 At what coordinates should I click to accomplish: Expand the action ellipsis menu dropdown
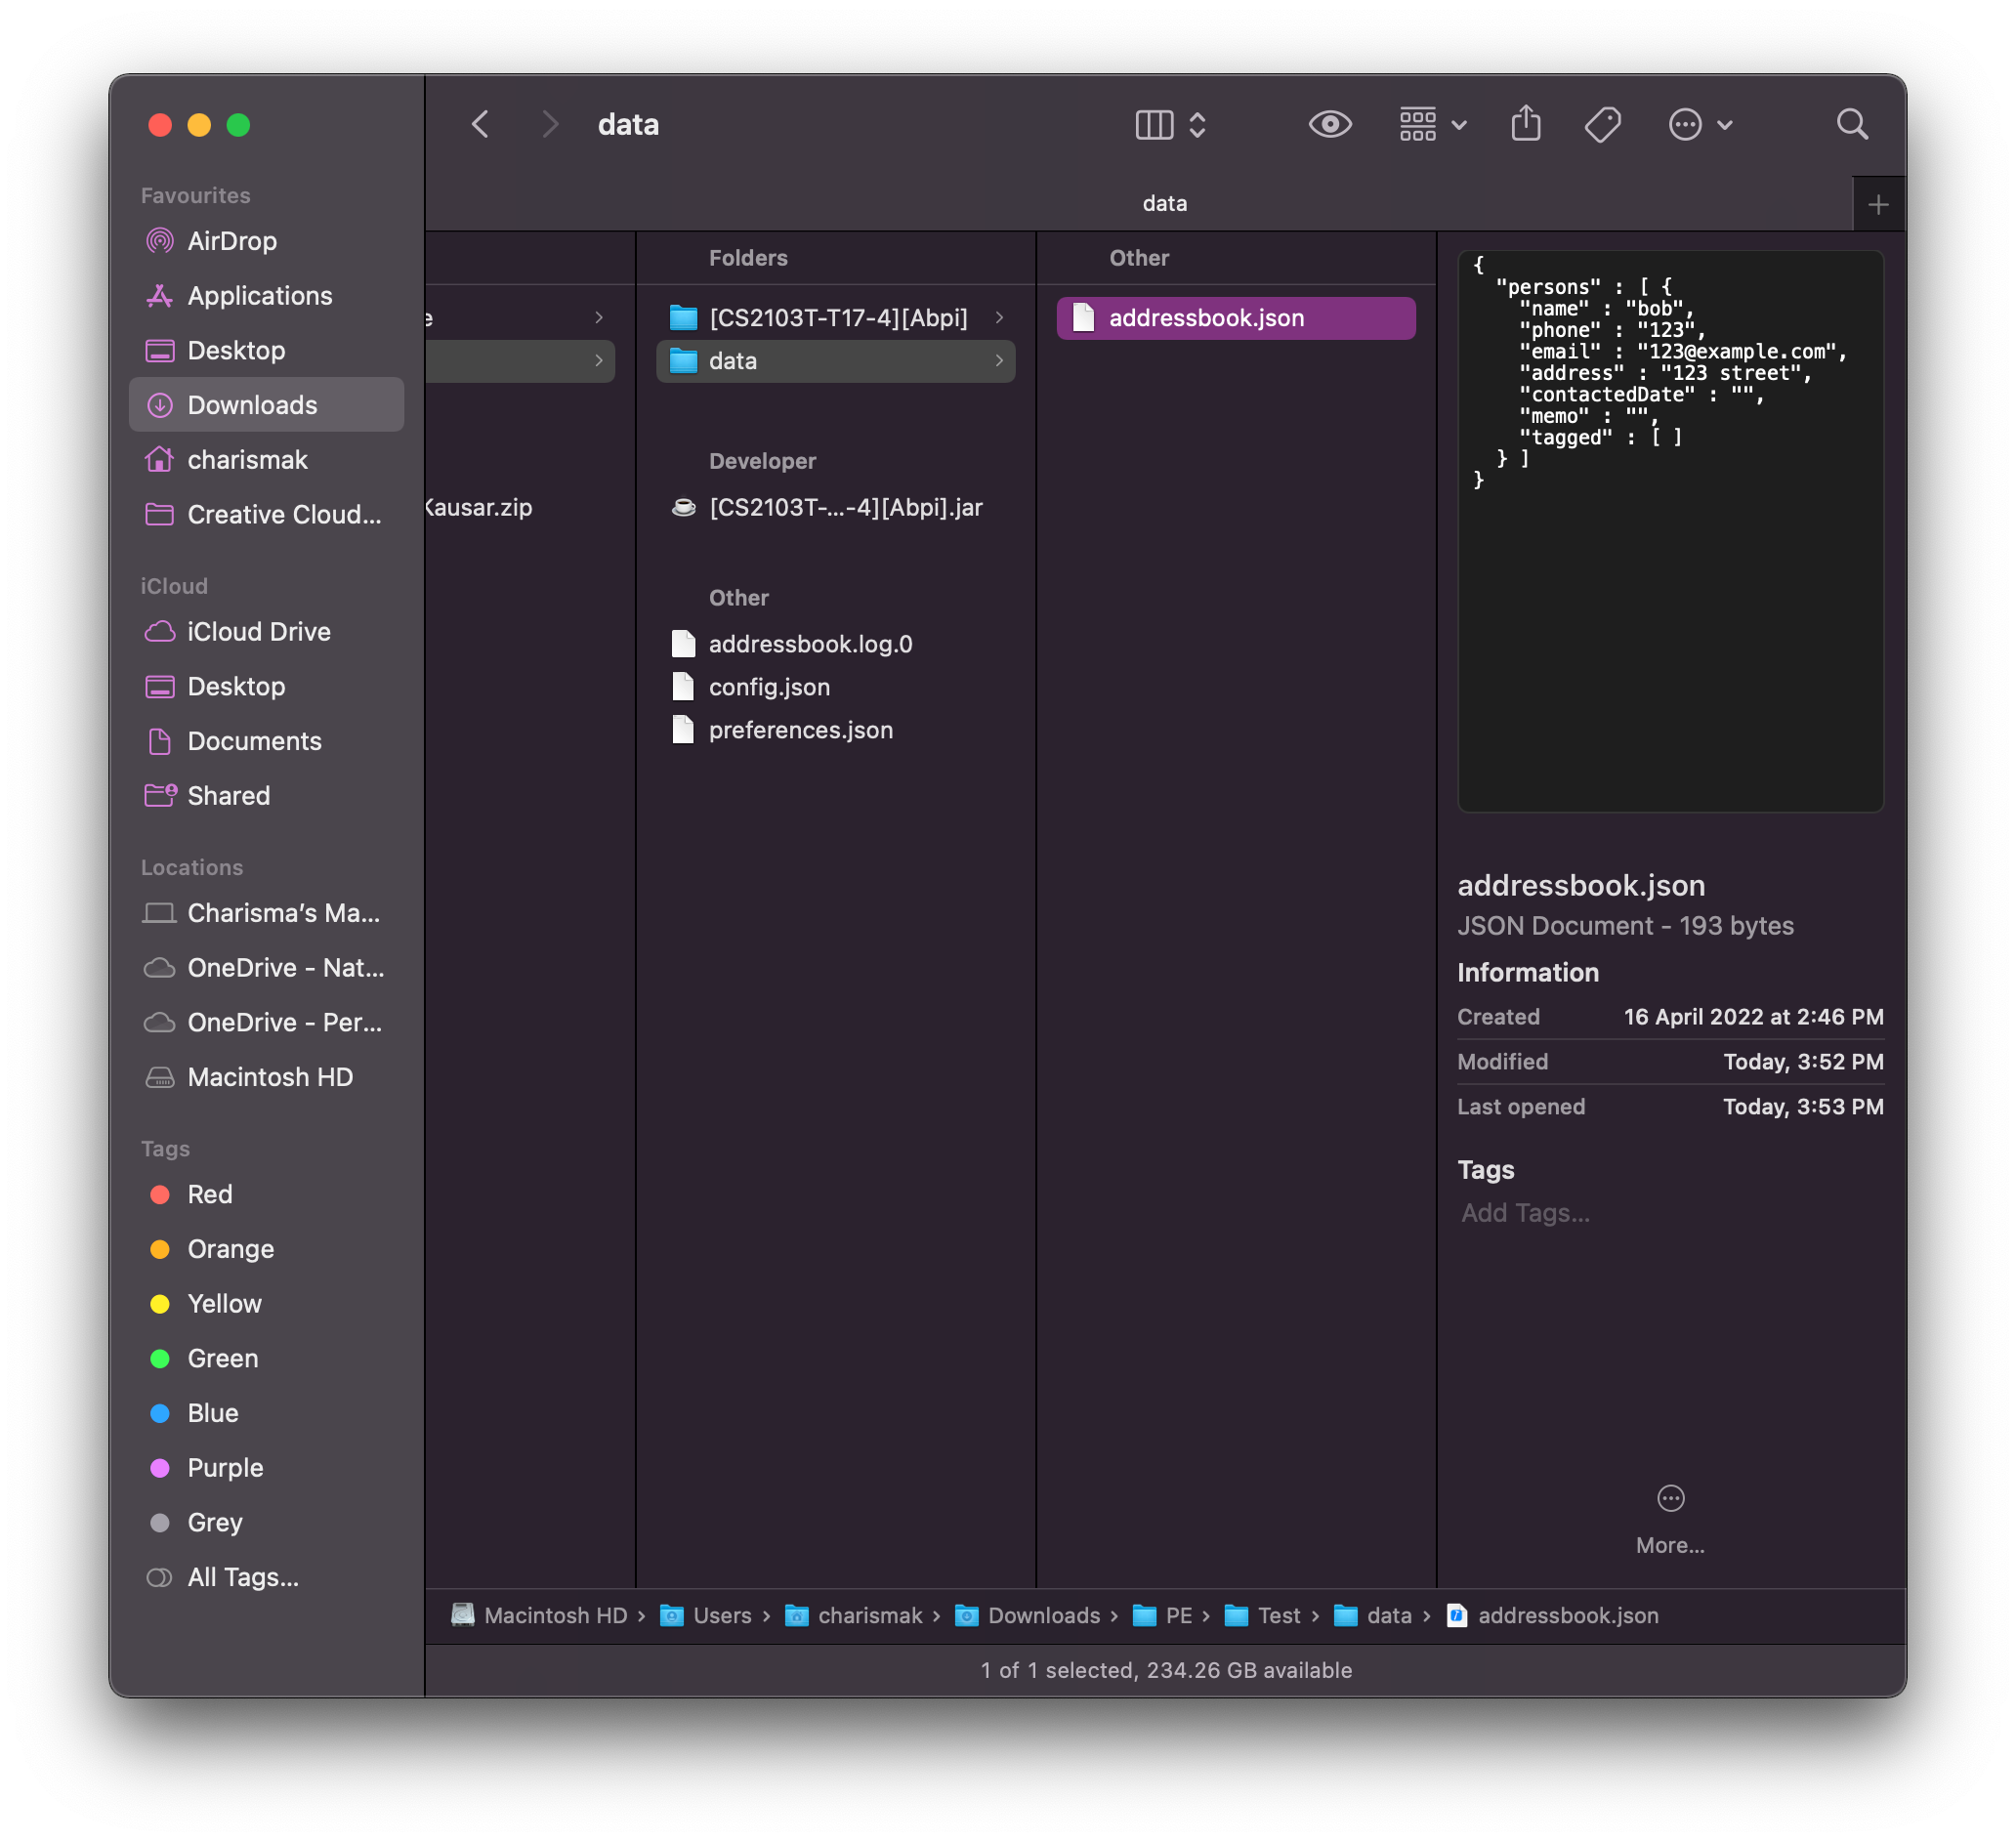(1700, 124)
